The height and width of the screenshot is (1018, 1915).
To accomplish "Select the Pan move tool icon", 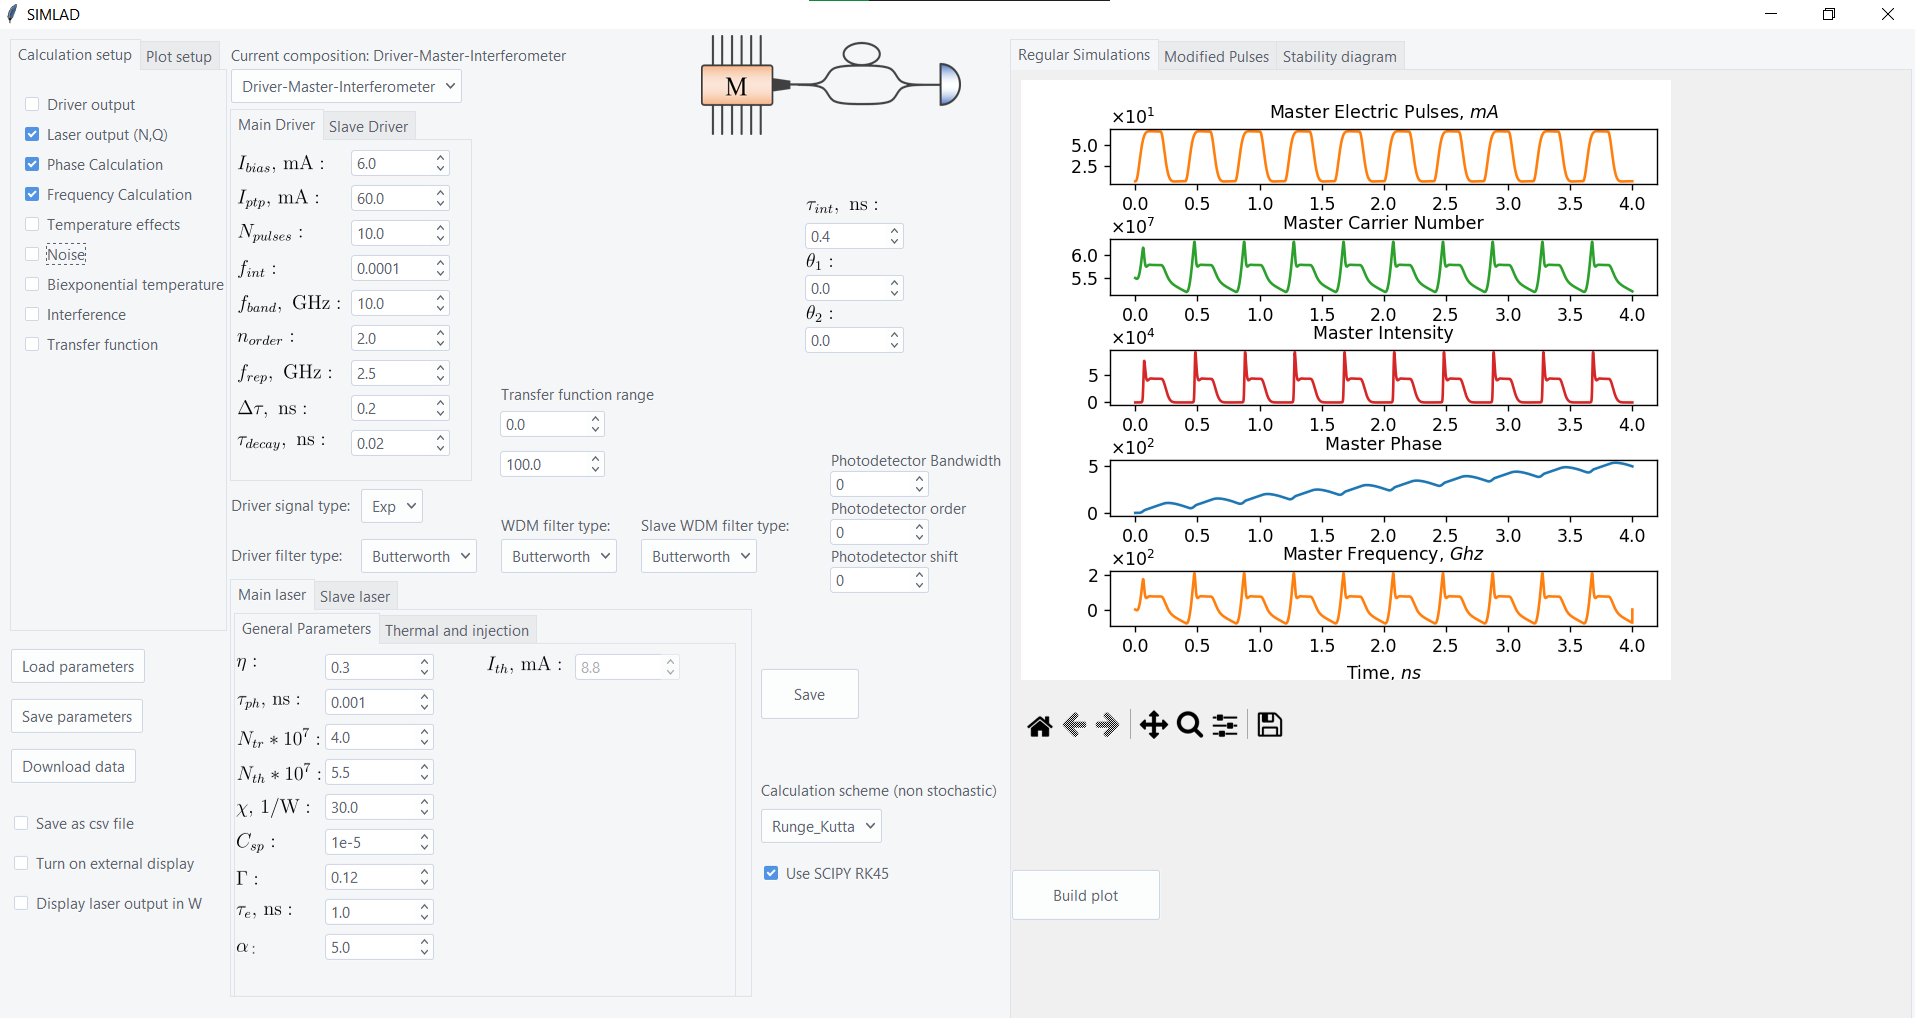I will point(1153,725).
